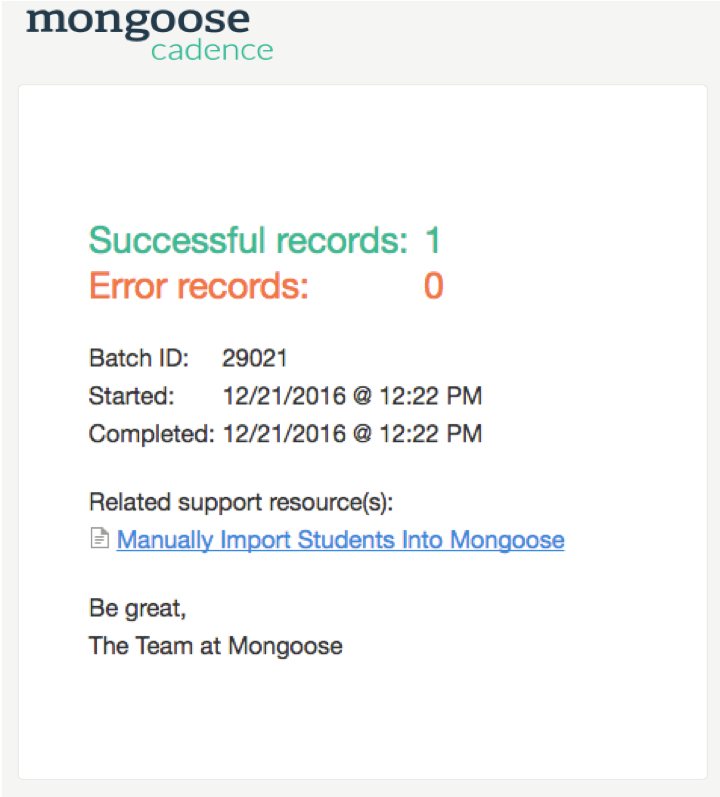Click the error records count 0
The width and height of the screenshot is (720, 797).
click(x=433, y=287)
